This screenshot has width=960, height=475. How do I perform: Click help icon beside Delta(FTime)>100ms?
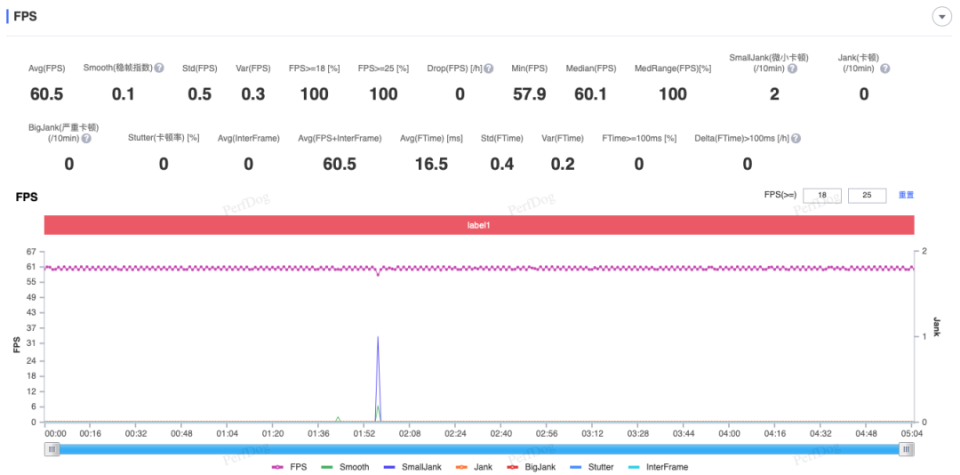[796, 138]
